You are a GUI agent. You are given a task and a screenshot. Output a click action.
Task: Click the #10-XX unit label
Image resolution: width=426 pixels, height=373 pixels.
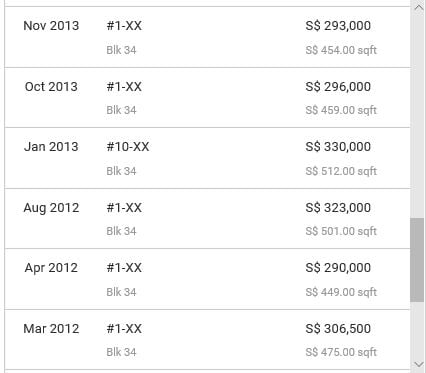click(x=128, y=147)
